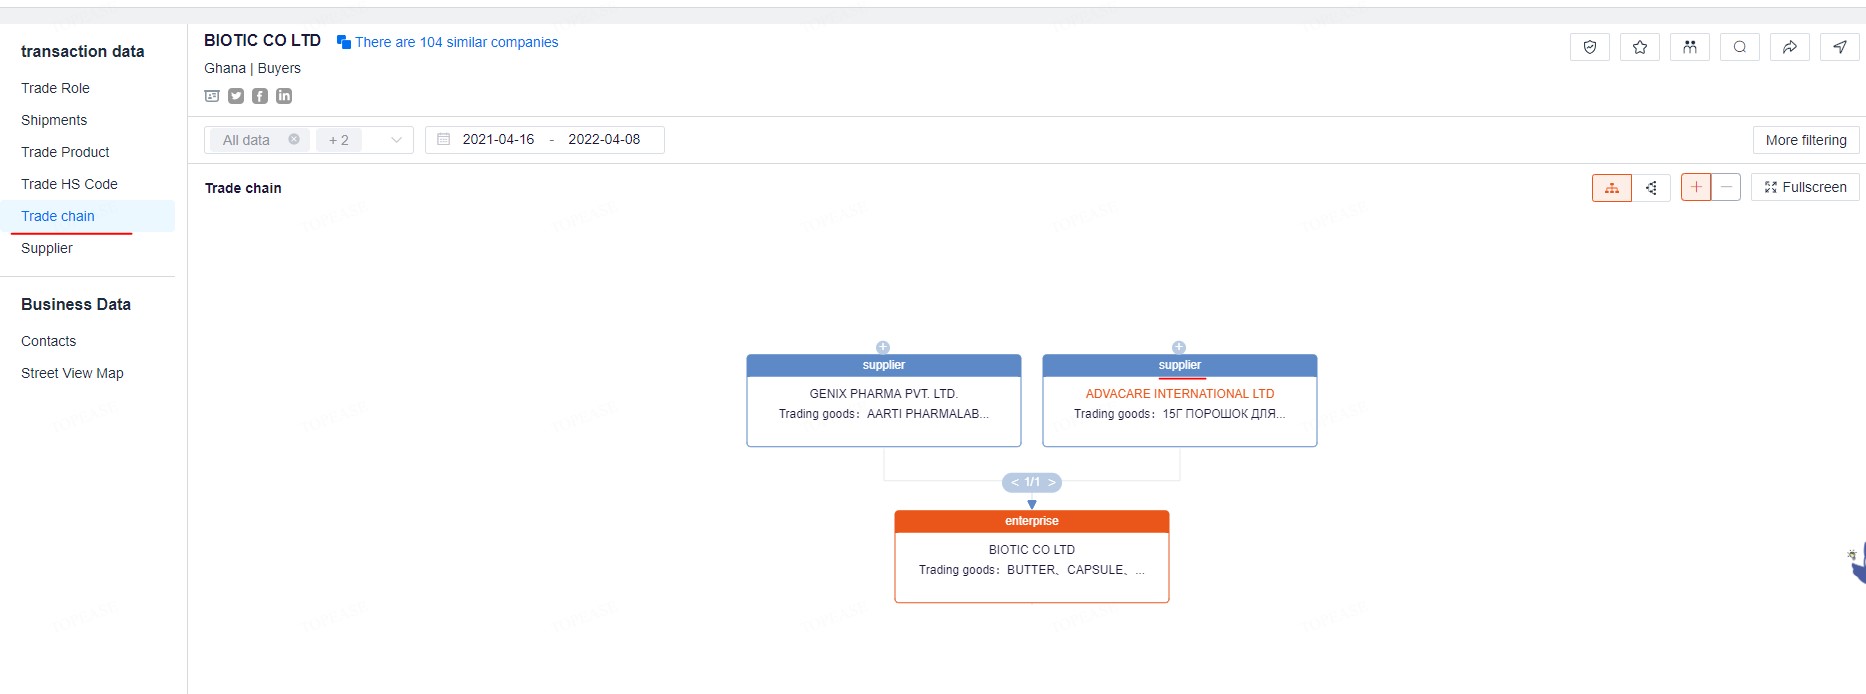Expand the ADVACARE INTERNATIONAL supplier node
This screenshot has height=694, width=1866.
click(1179, 347)
